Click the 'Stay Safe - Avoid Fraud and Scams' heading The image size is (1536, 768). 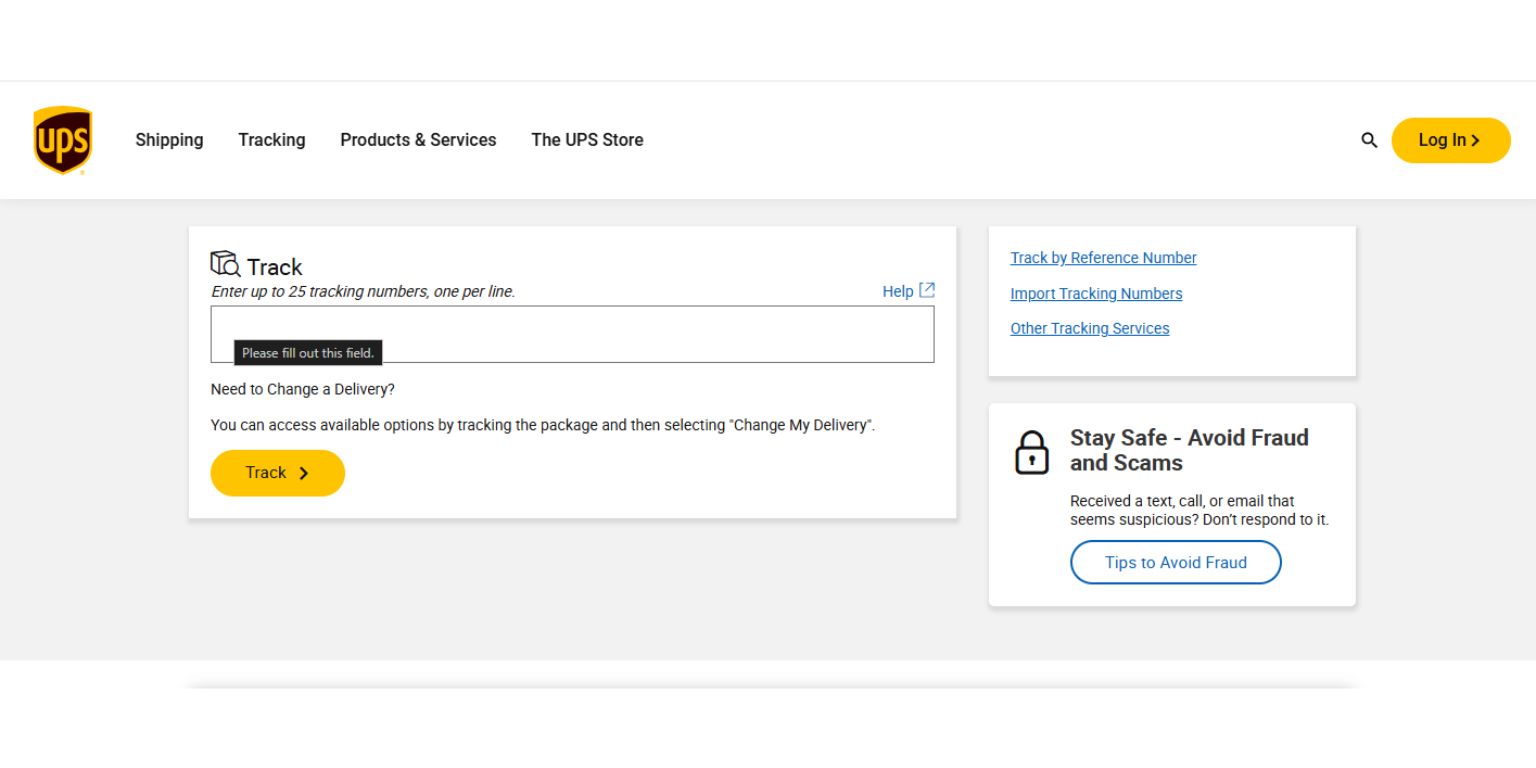(x=1189, y=450)
